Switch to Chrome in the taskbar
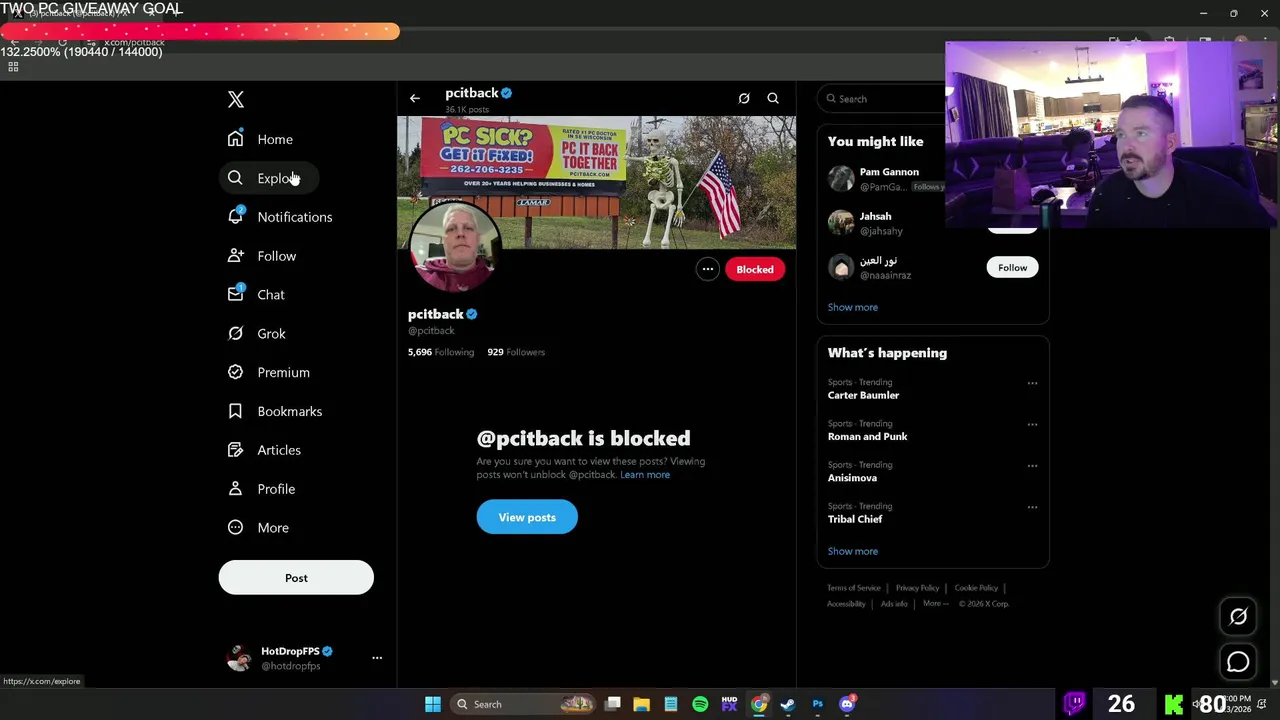The image size is (1280, 720). click(x=759, y=704)
